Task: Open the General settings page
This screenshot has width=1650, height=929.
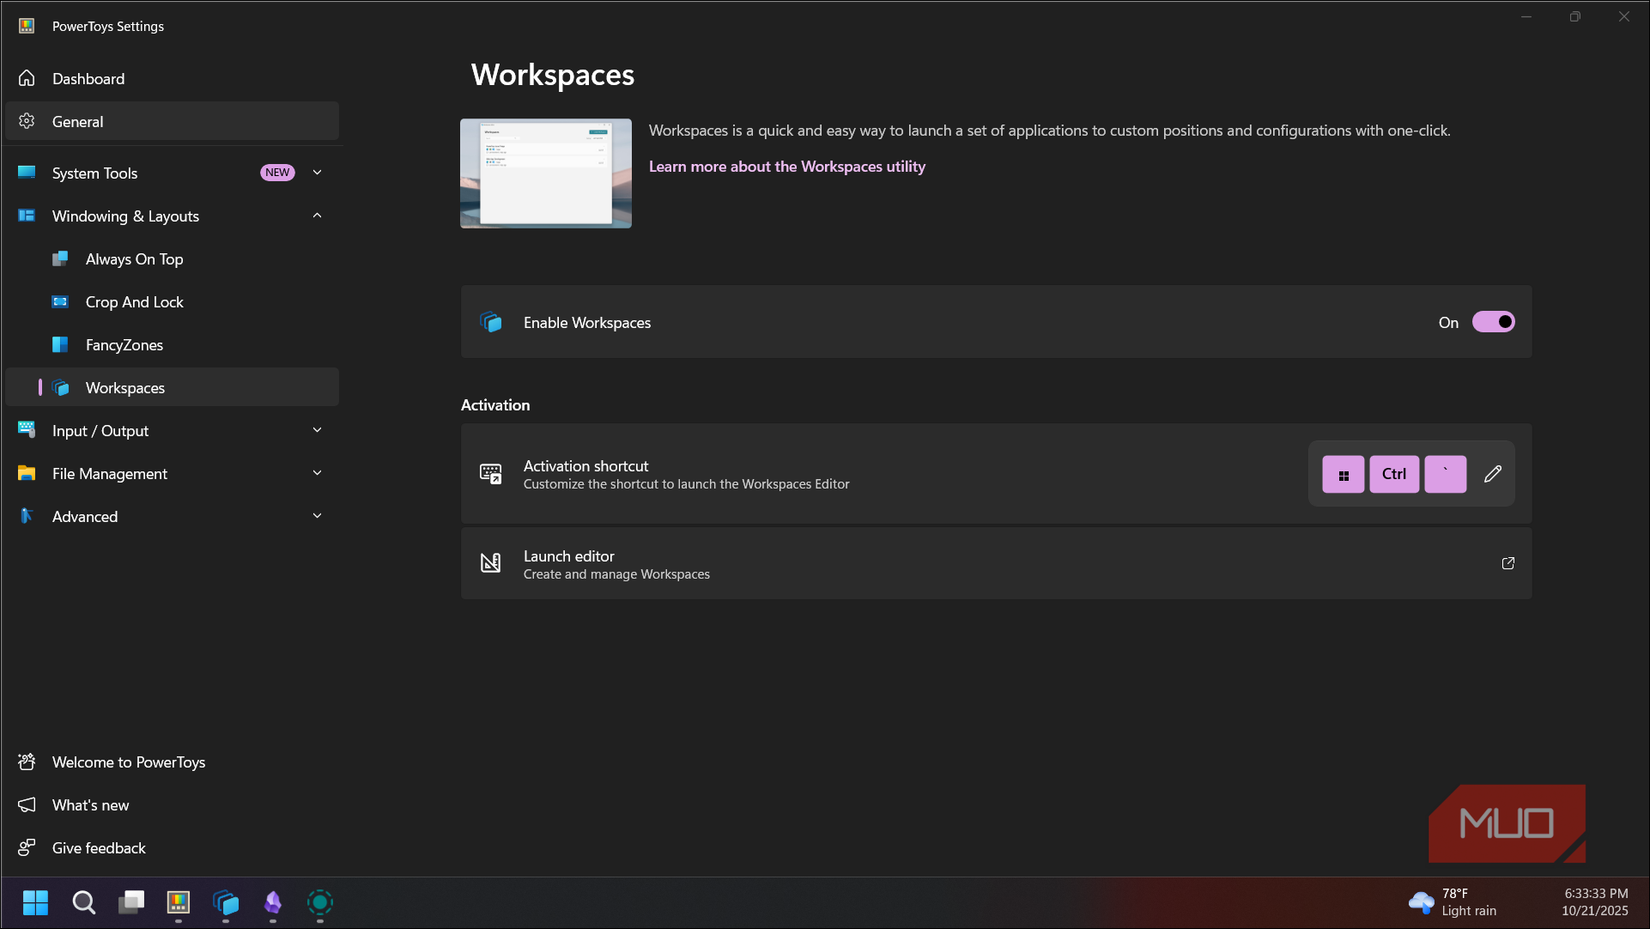Action: coord(77,121)
